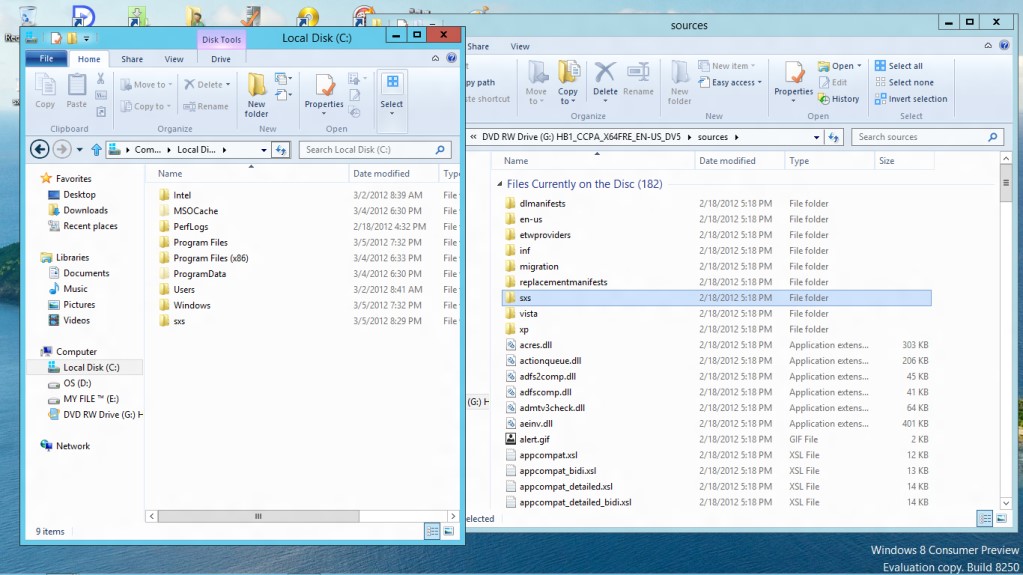Click search magnifier in sources window
1023x575 pixels.
(992, 137)
